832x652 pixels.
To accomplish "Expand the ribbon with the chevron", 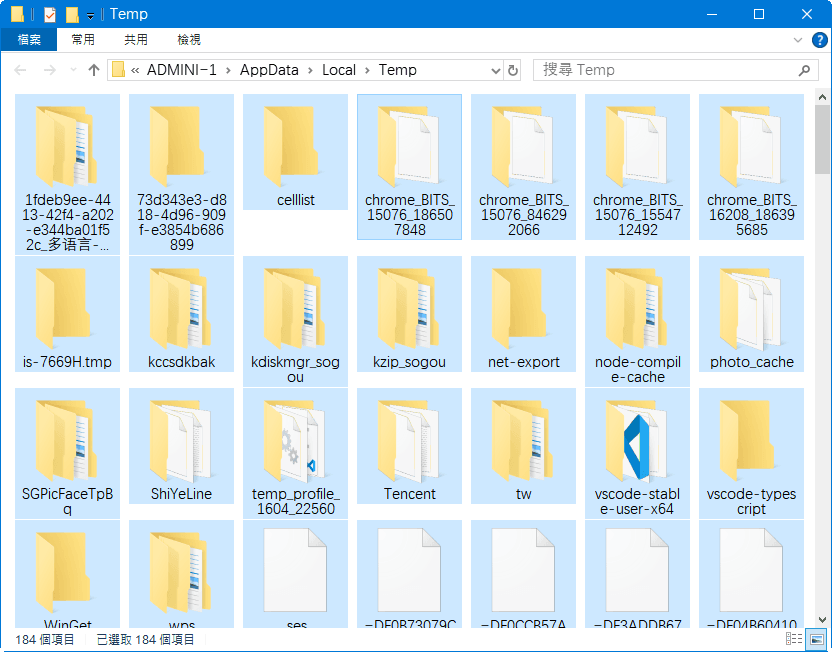I will click(x=798, y=40).
